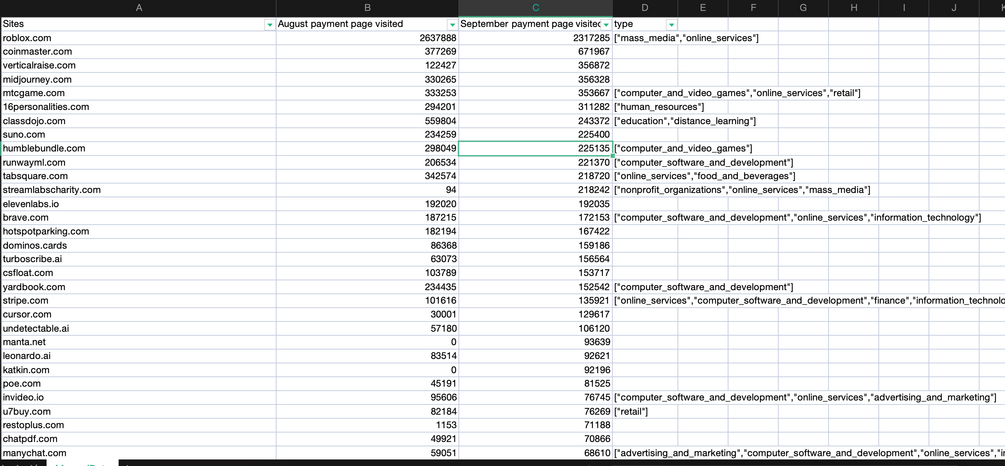1005x466 pixels.
Task: Click the roblox.com cell
Action: click(138, 38)
